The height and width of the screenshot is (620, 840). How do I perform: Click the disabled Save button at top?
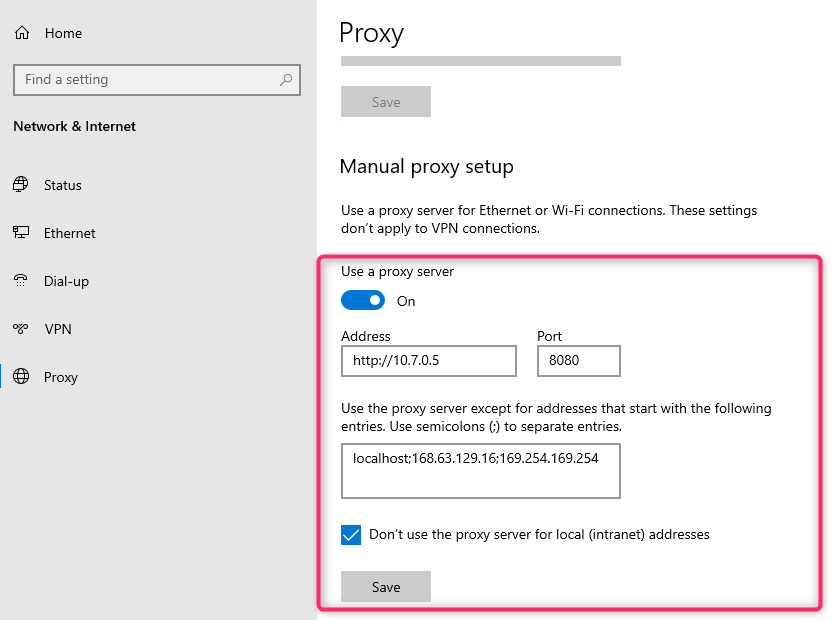click(386, 102)
